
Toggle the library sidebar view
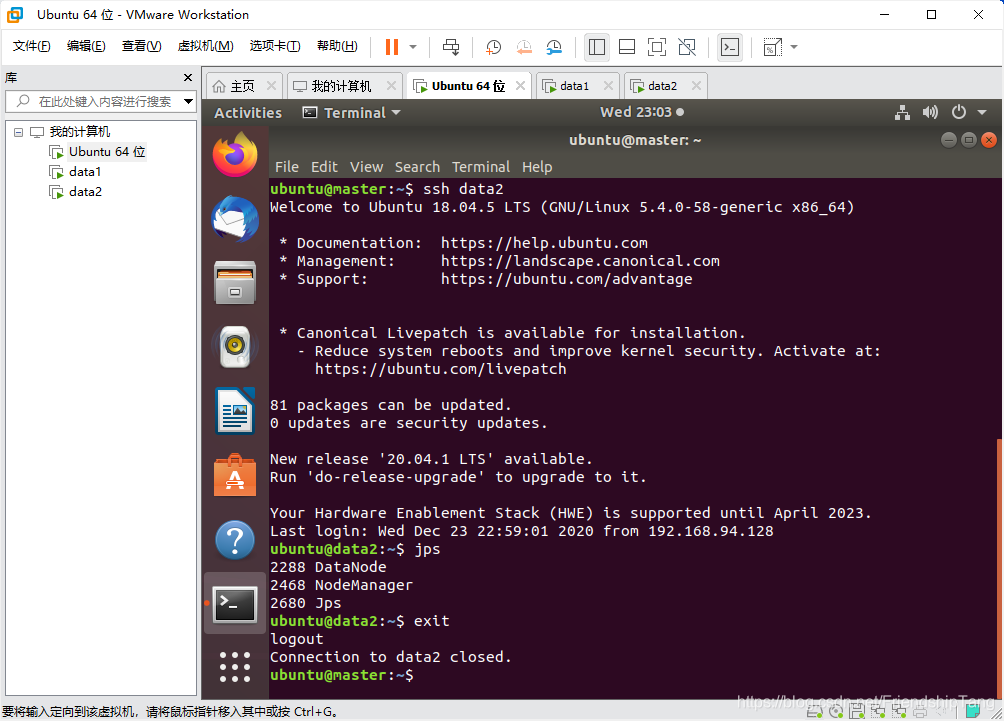tap(597, 47)
